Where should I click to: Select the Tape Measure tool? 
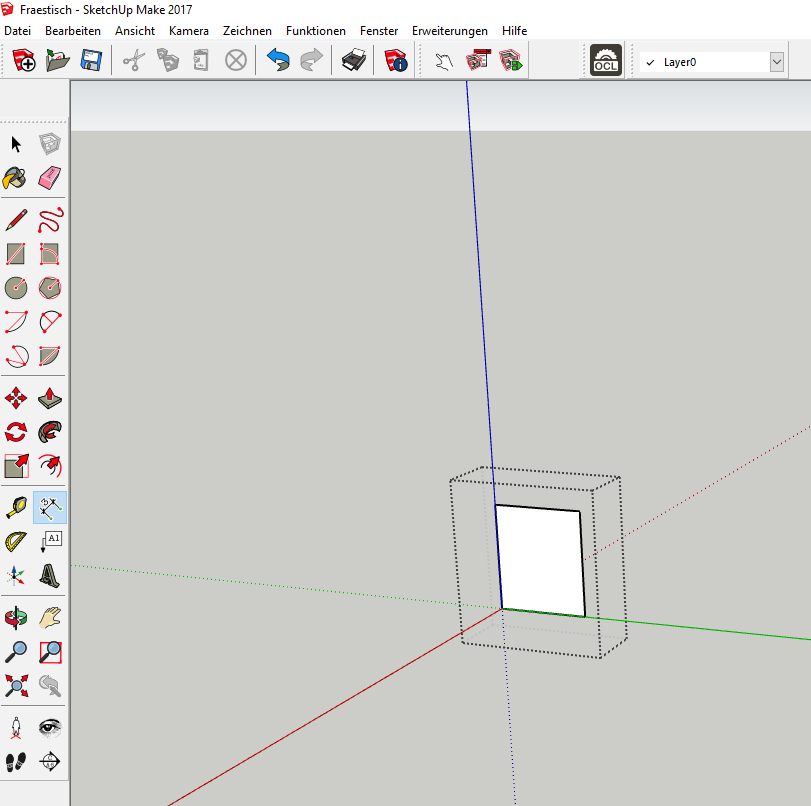coord(16,508)
